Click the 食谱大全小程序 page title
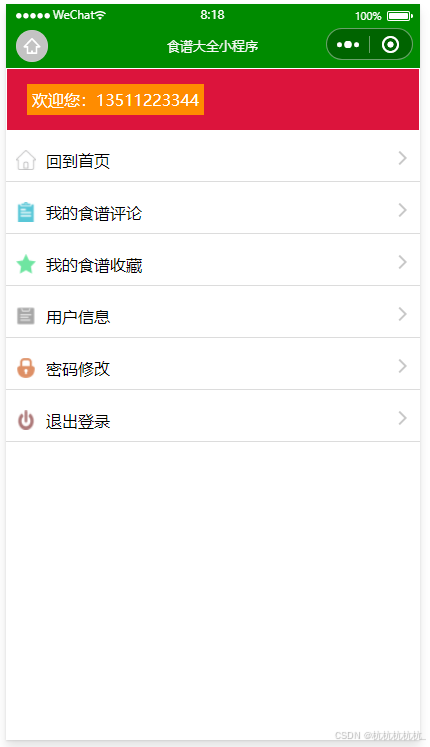 (213, 46)
